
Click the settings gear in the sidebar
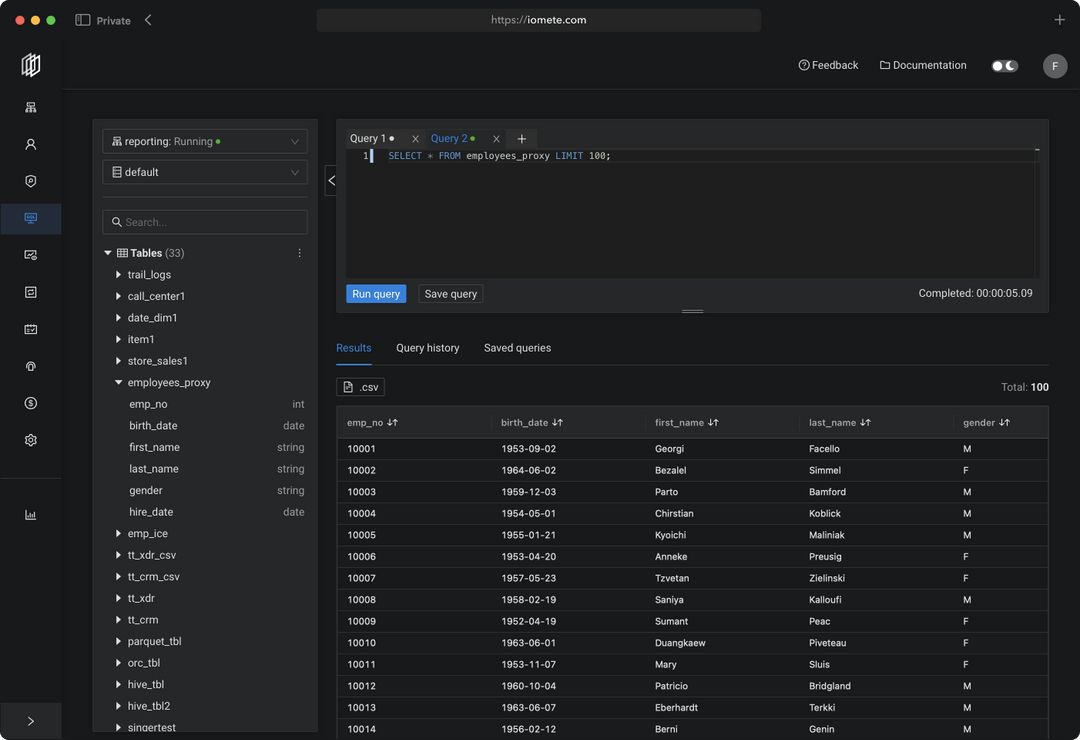point(30,440)
